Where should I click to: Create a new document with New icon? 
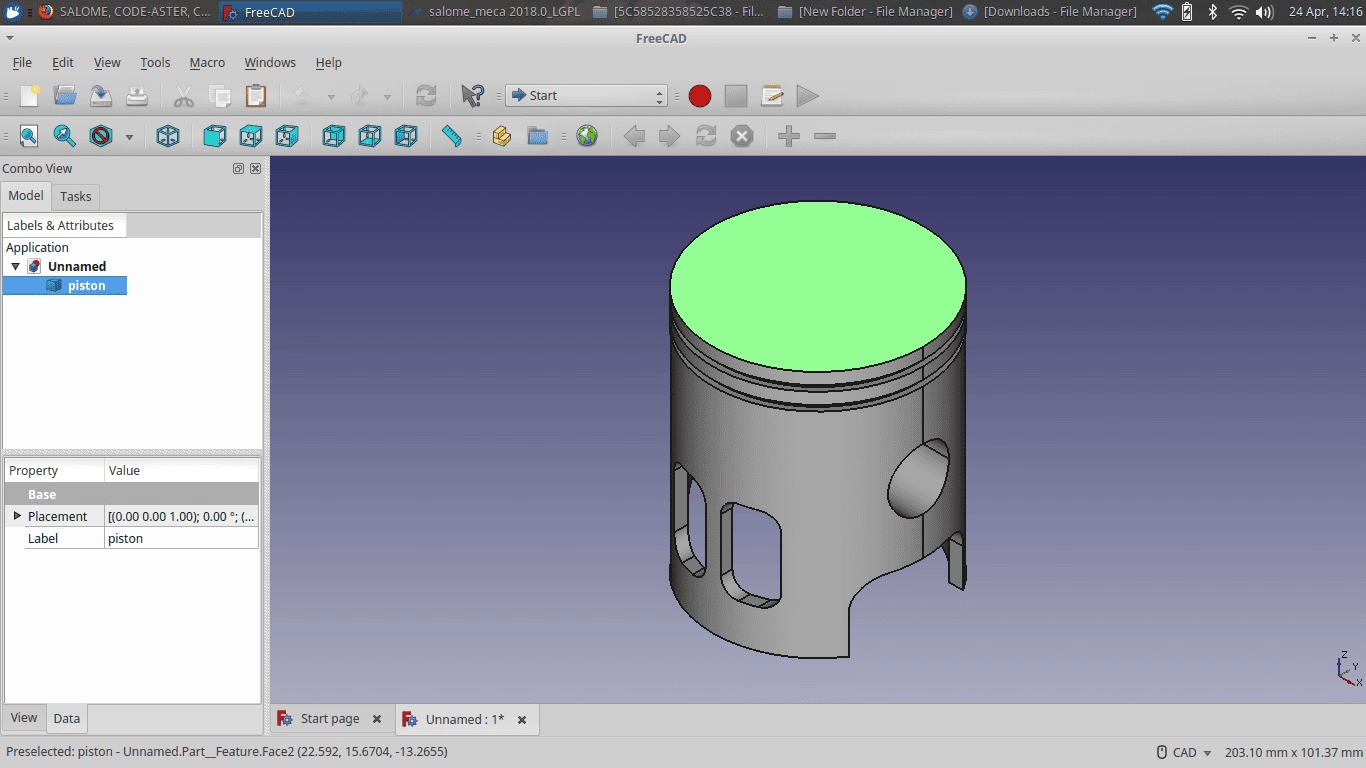[30, 96]
